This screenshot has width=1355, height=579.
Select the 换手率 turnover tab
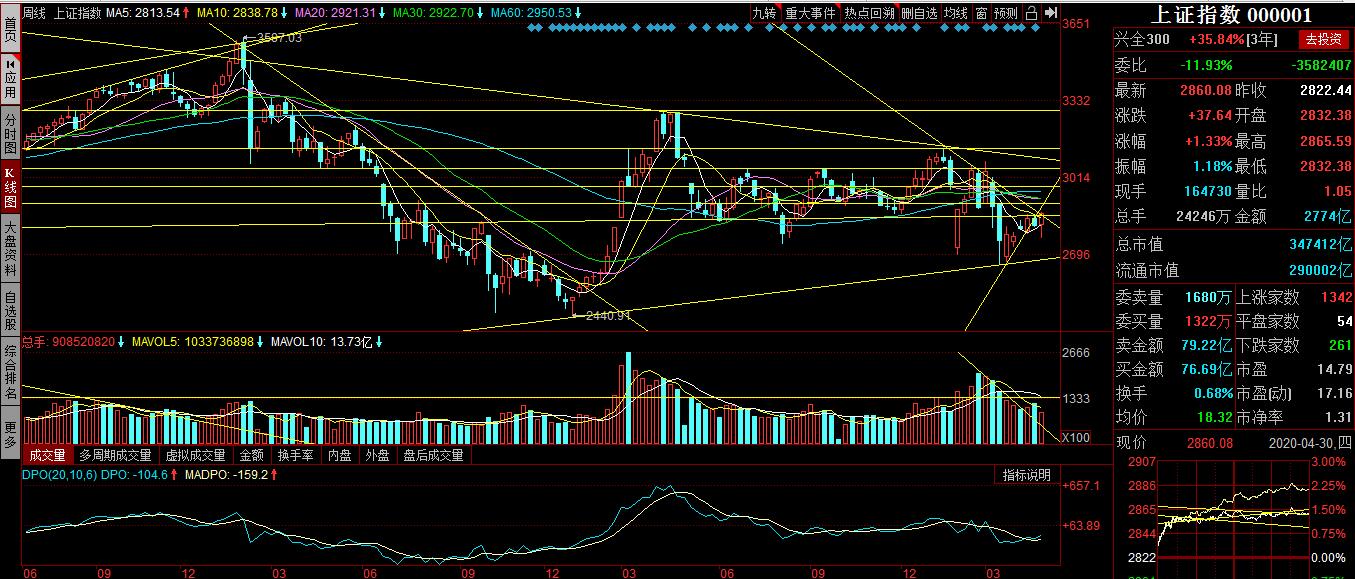tap(296, 455)
